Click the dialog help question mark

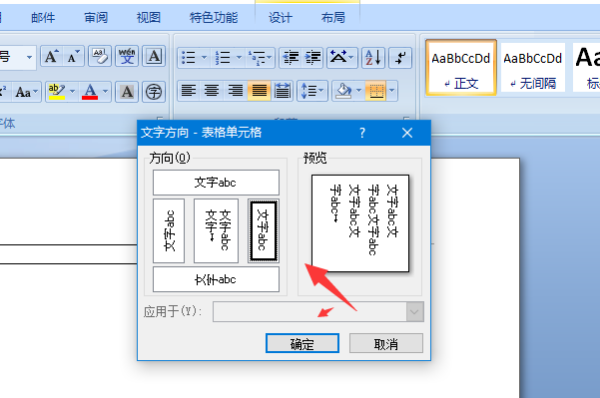coord(362,133)
